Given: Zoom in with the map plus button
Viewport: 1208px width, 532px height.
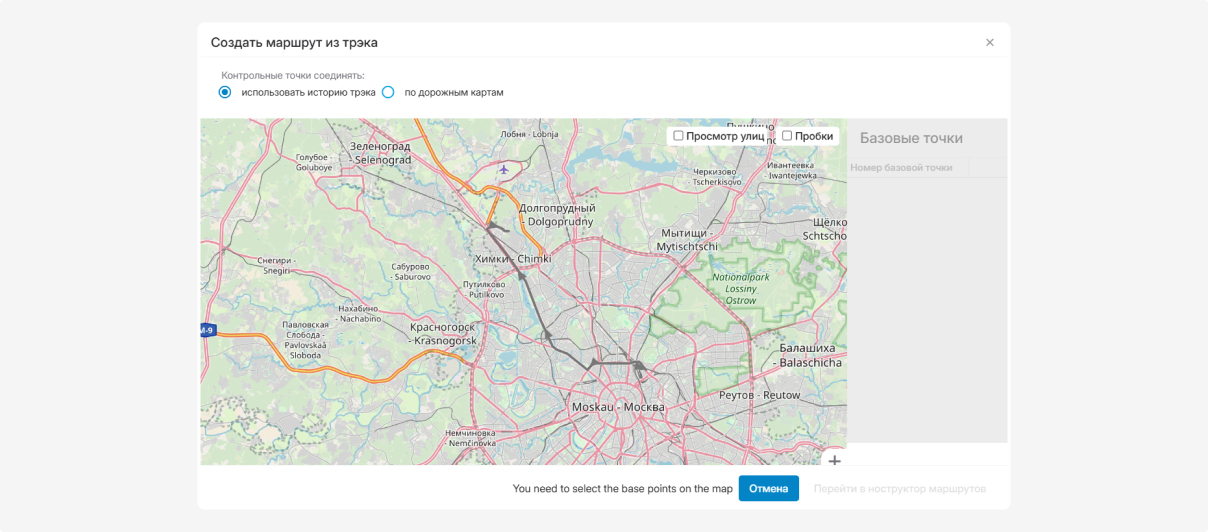Looking at the screenshot, I should (x=834, y=460).
